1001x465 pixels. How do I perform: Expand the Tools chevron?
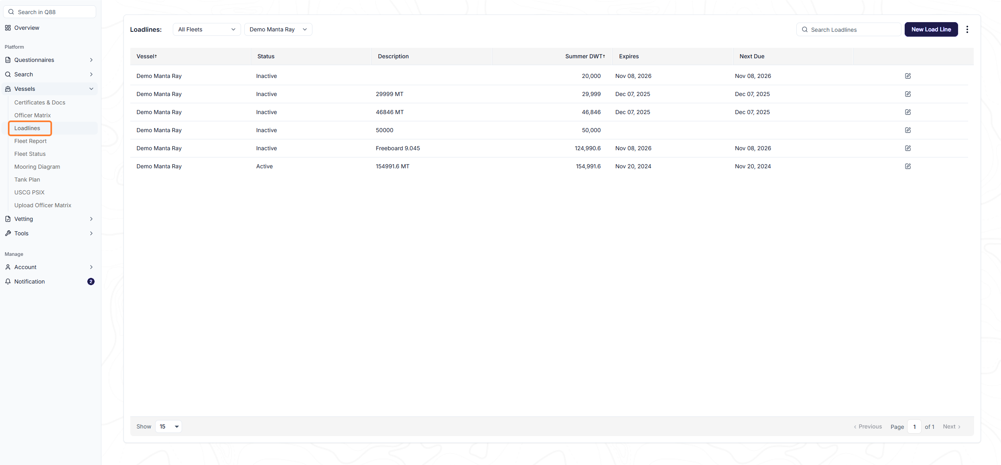91,233
